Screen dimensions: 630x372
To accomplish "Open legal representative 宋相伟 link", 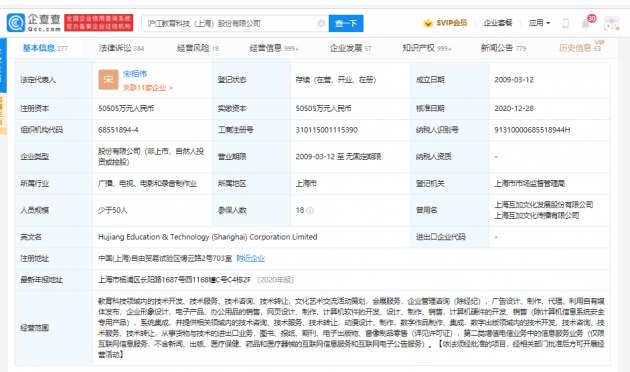I will click(135, 74).
